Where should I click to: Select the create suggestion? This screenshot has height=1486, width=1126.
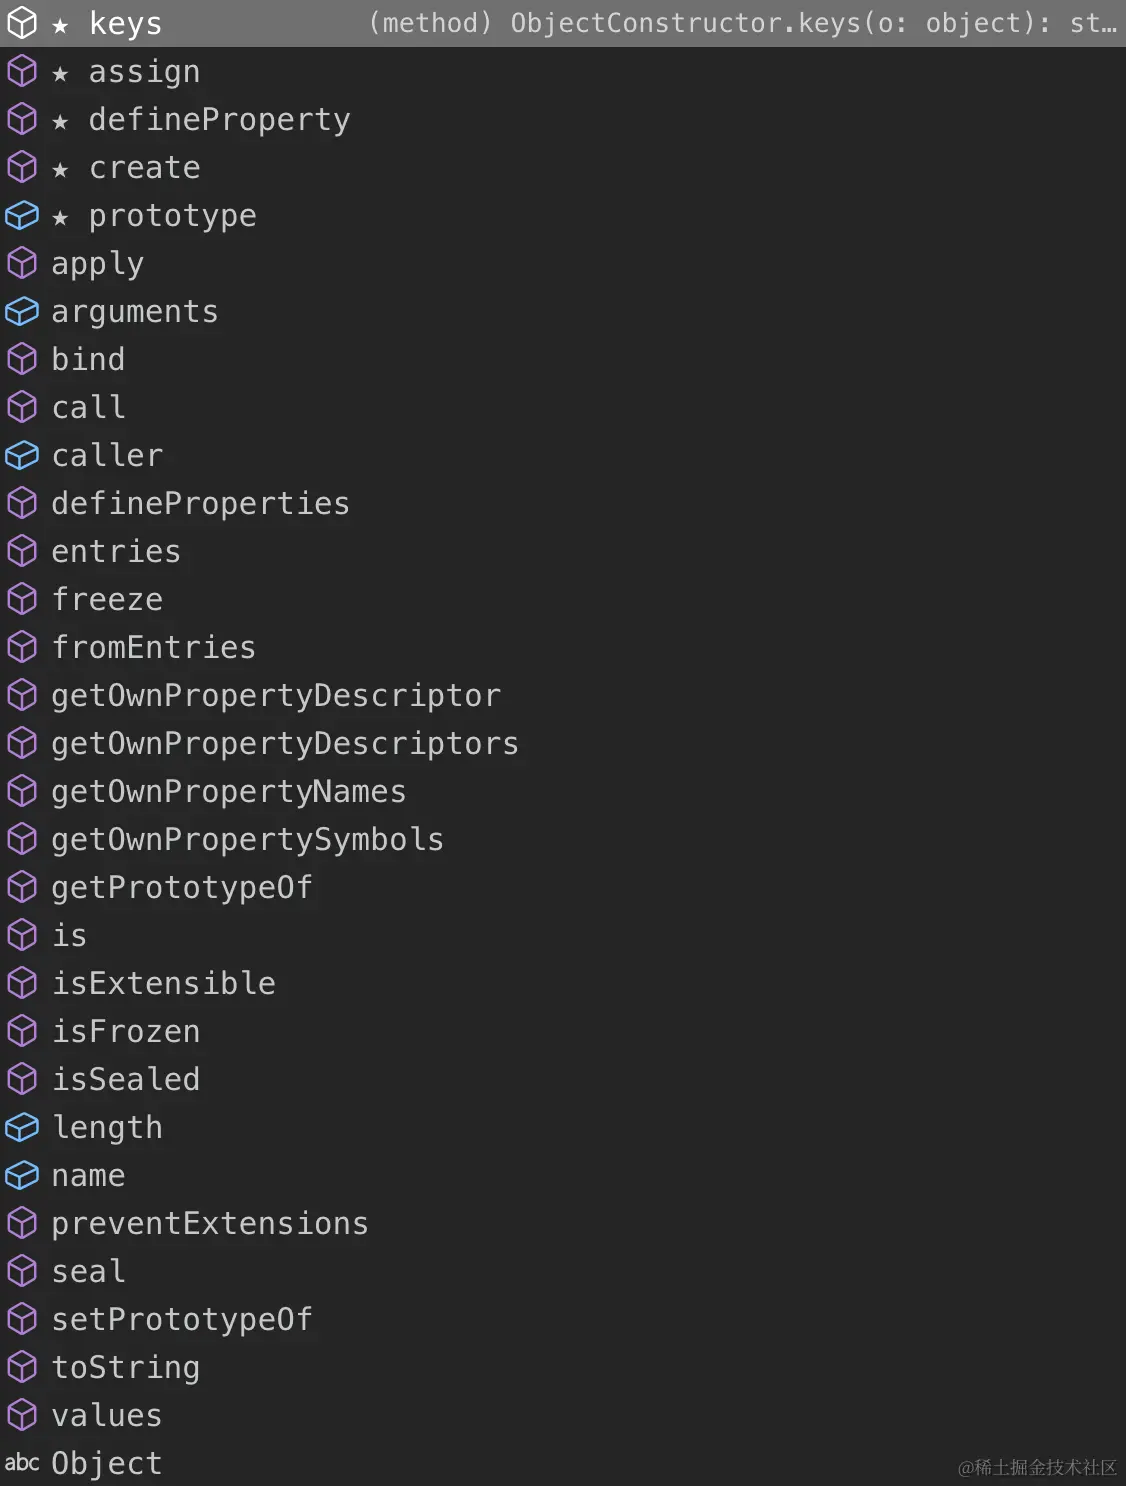coord(563,167)
